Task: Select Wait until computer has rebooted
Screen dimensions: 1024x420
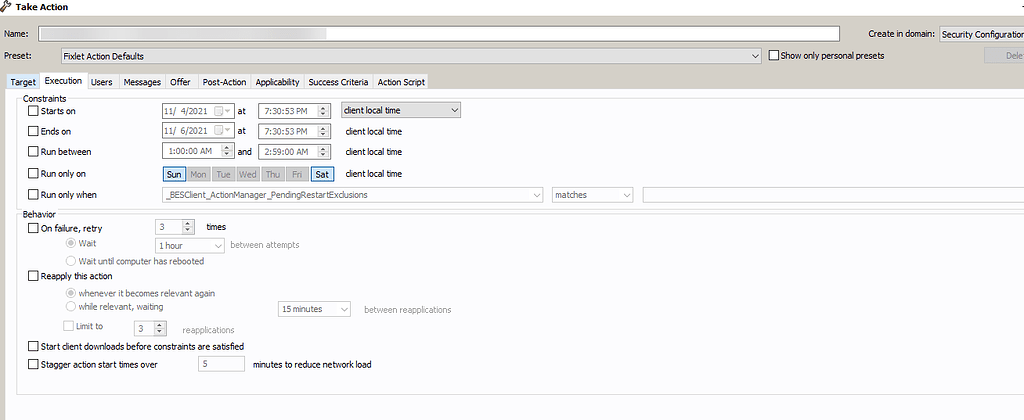Action: (70, 261)
